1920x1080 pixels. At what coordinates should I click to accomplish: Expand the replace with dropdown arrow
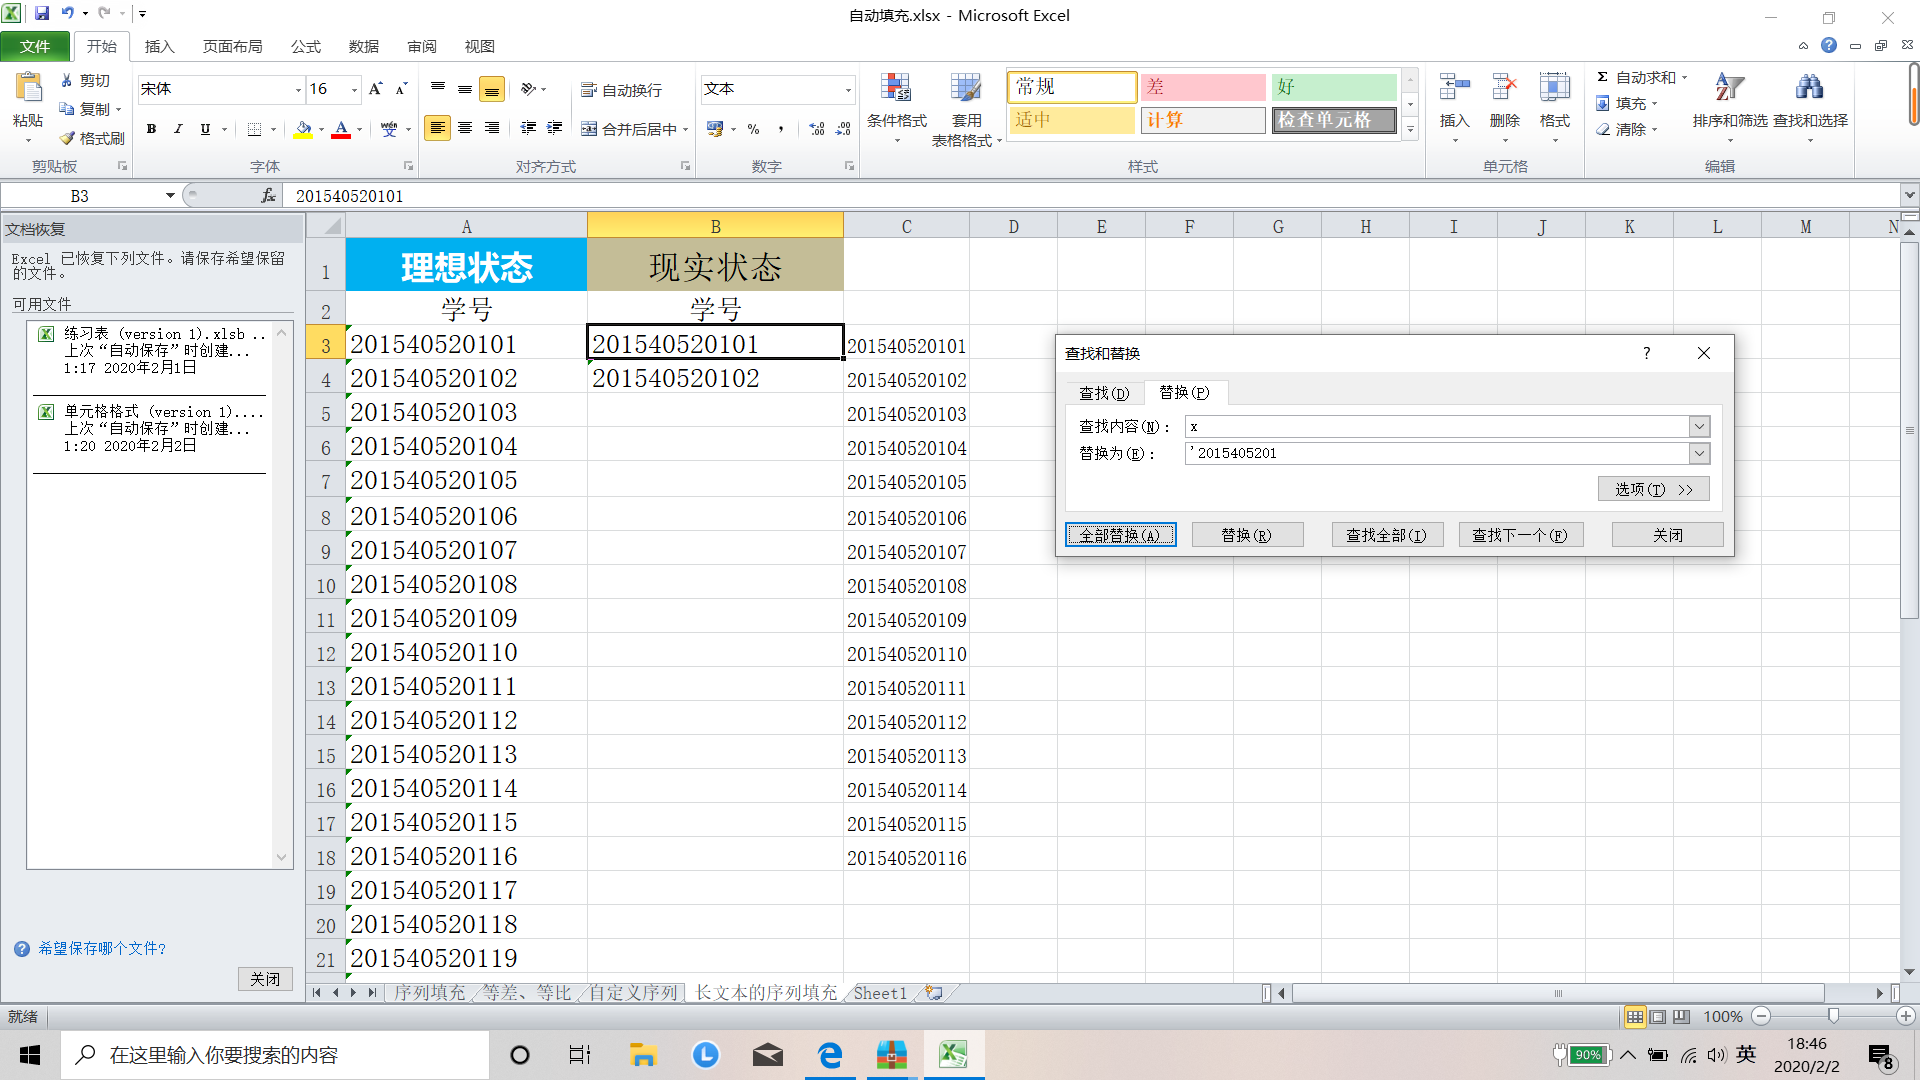[1699, 454]
